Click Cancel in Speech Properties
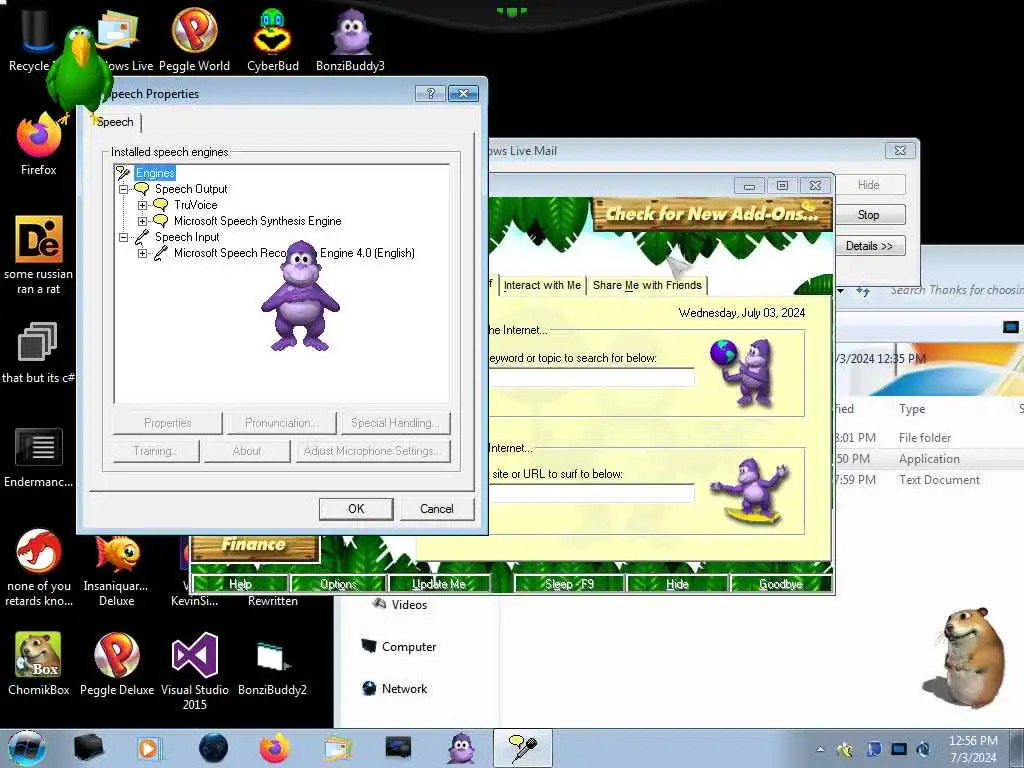This screenshot has width=1024, height=768. pos(437,509)
